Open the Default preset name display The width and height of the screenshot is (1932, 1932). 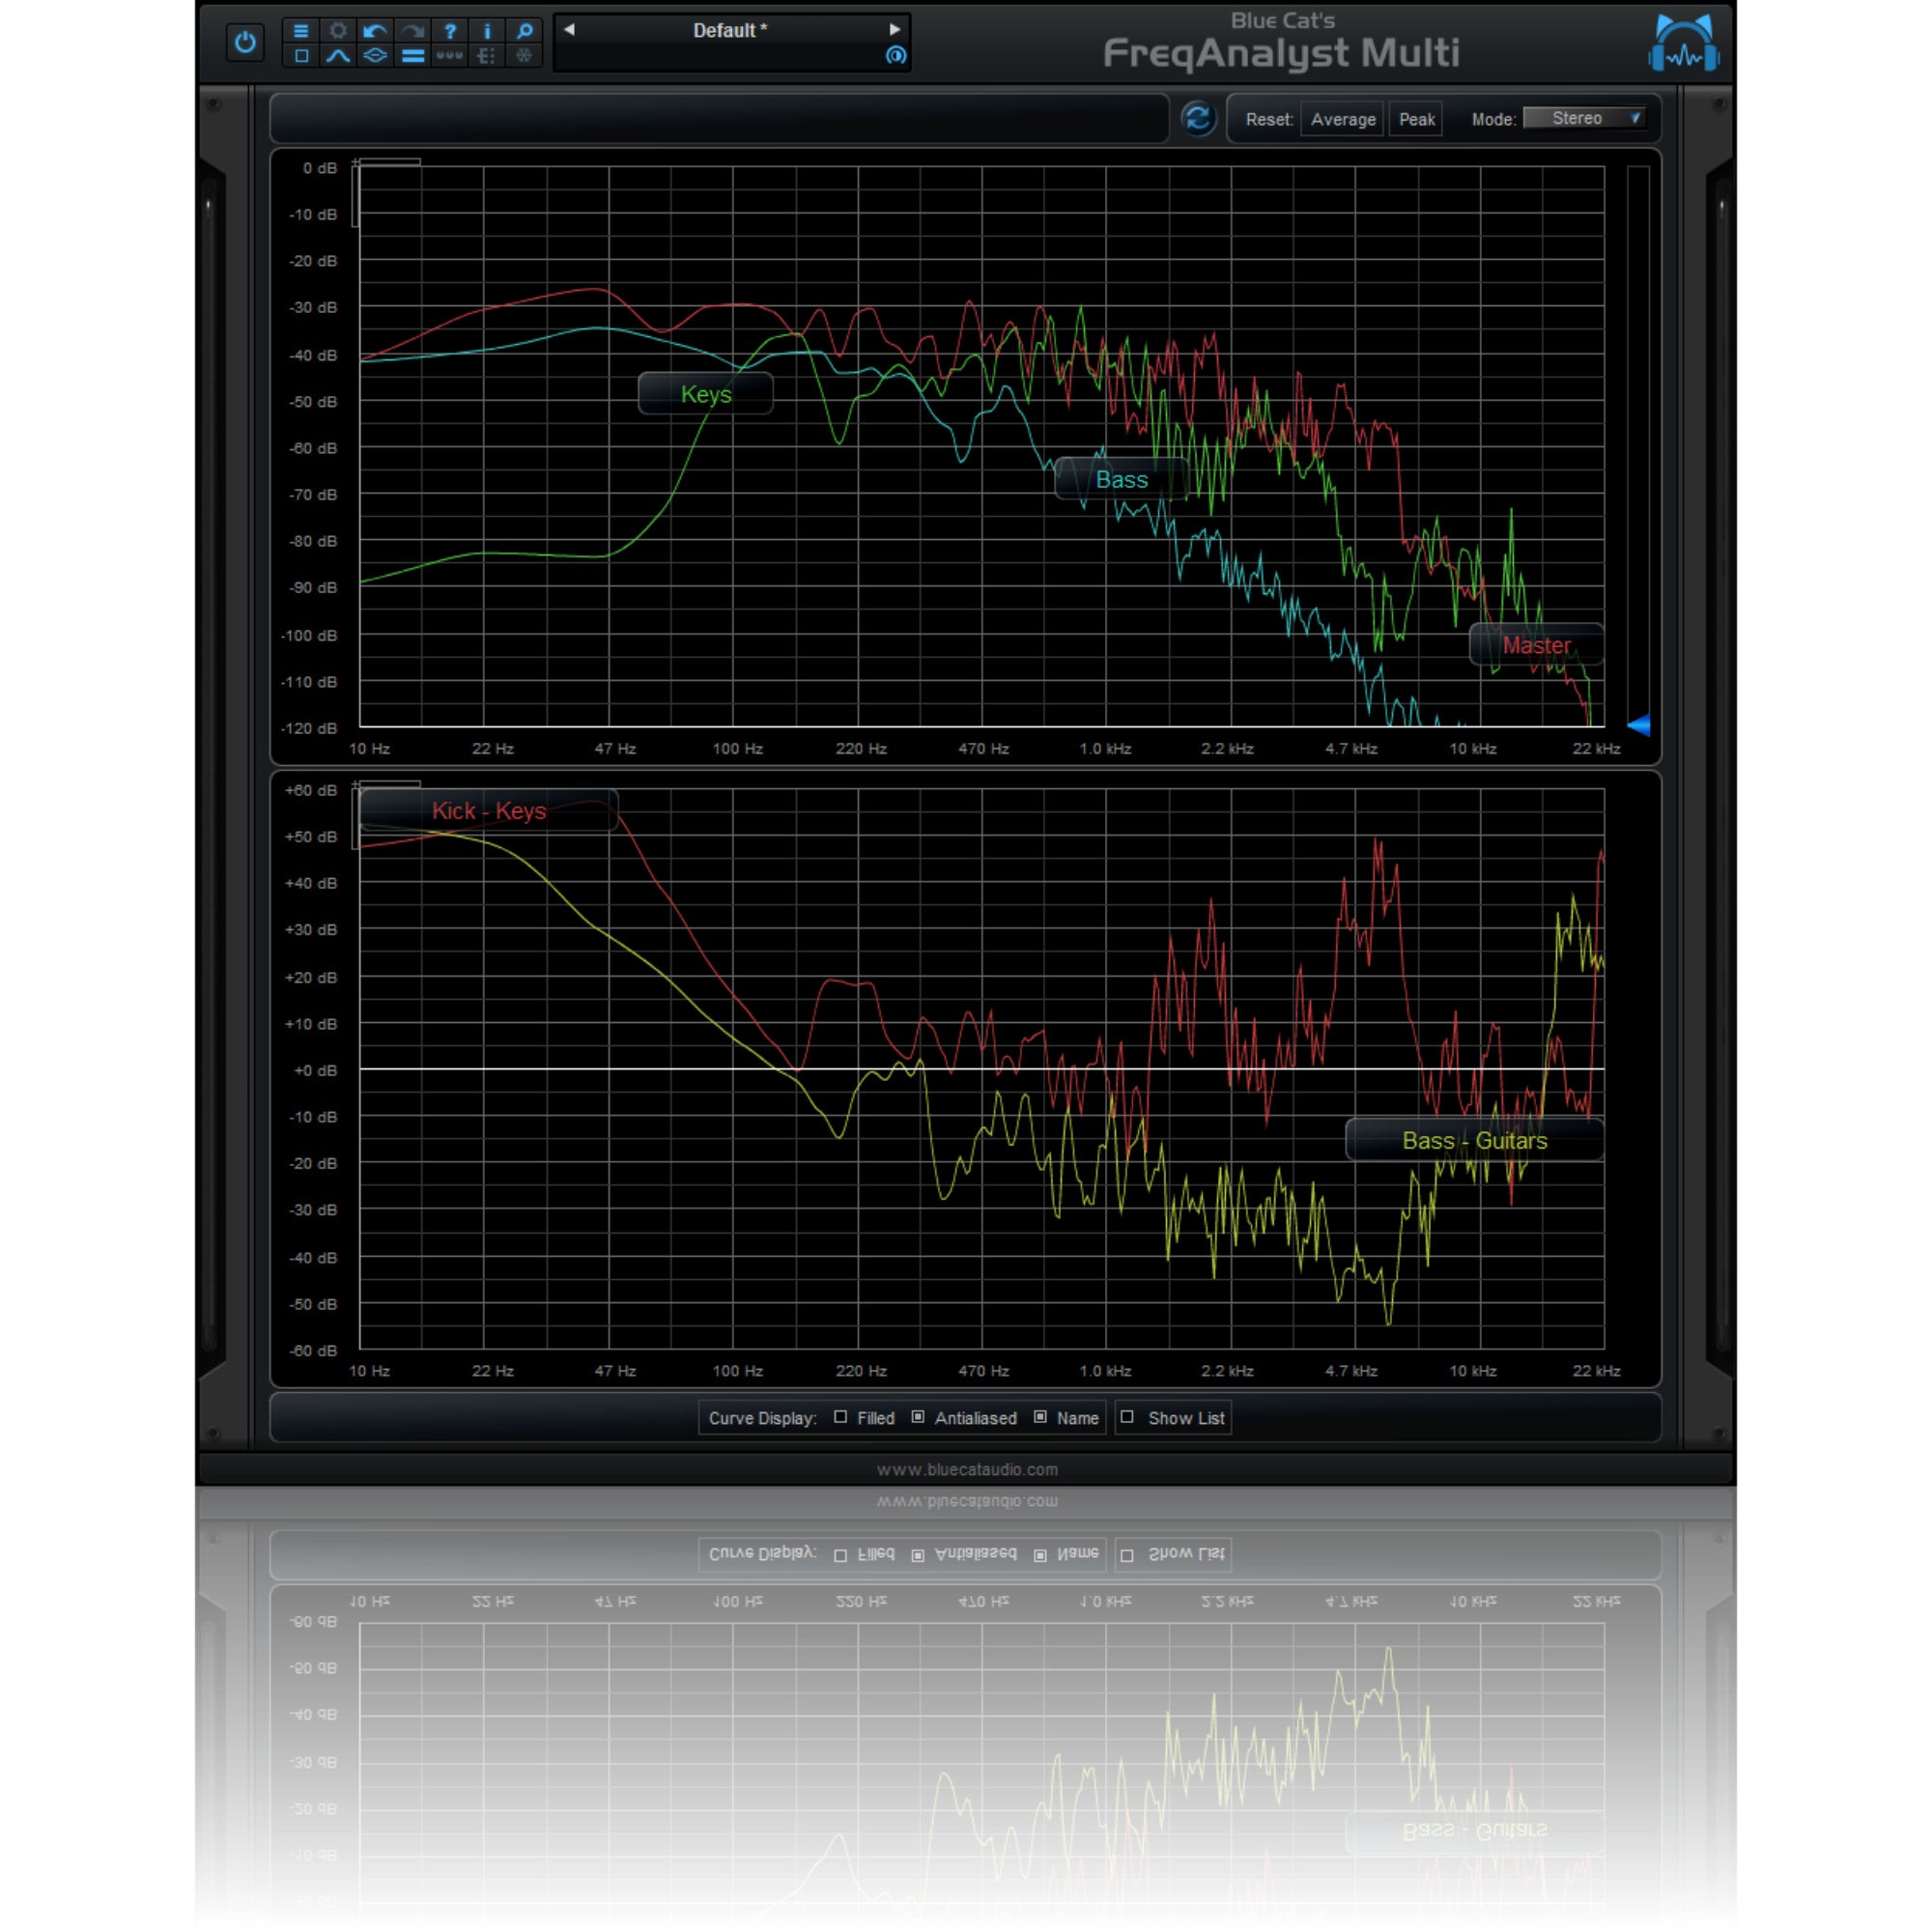coord(730,30)
